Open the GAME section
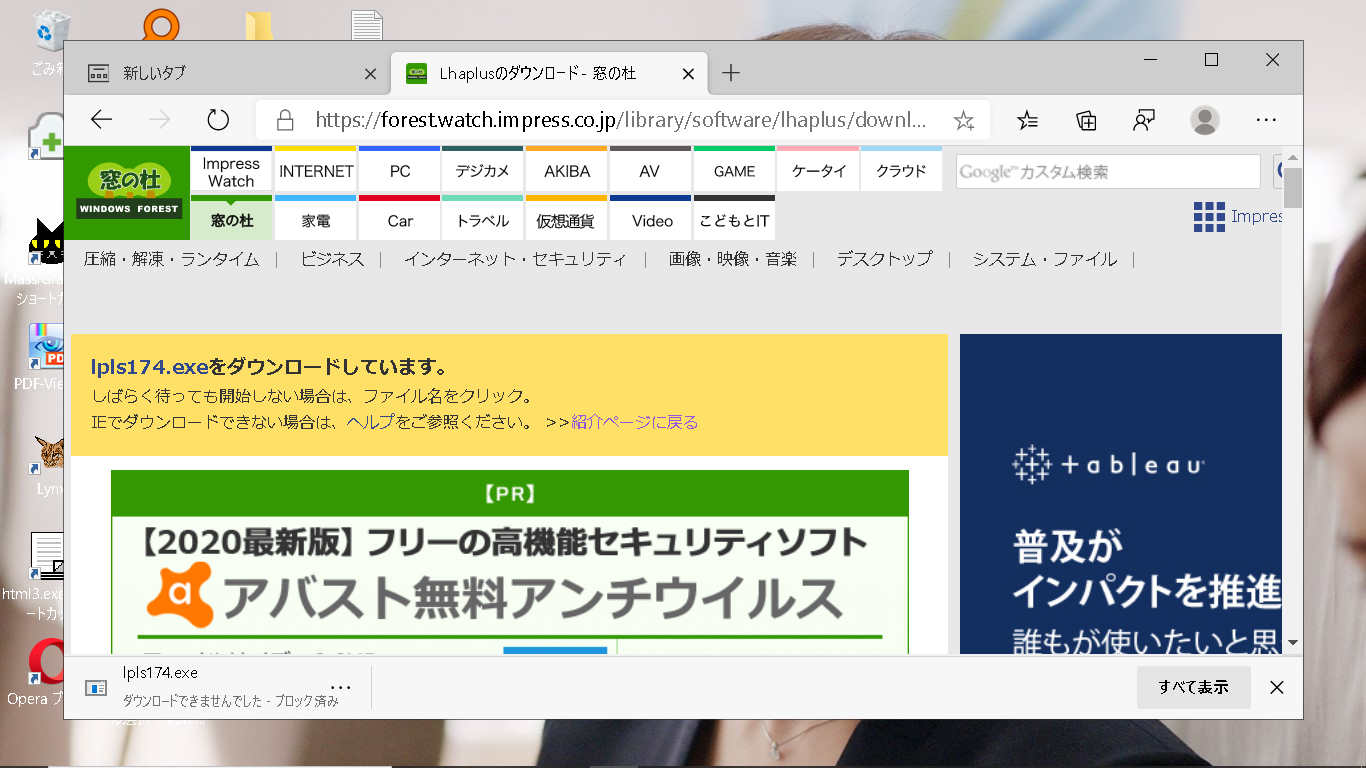The width and height of the screenshot is (1366, 768). pyautogui.click(x=734, y=170)
